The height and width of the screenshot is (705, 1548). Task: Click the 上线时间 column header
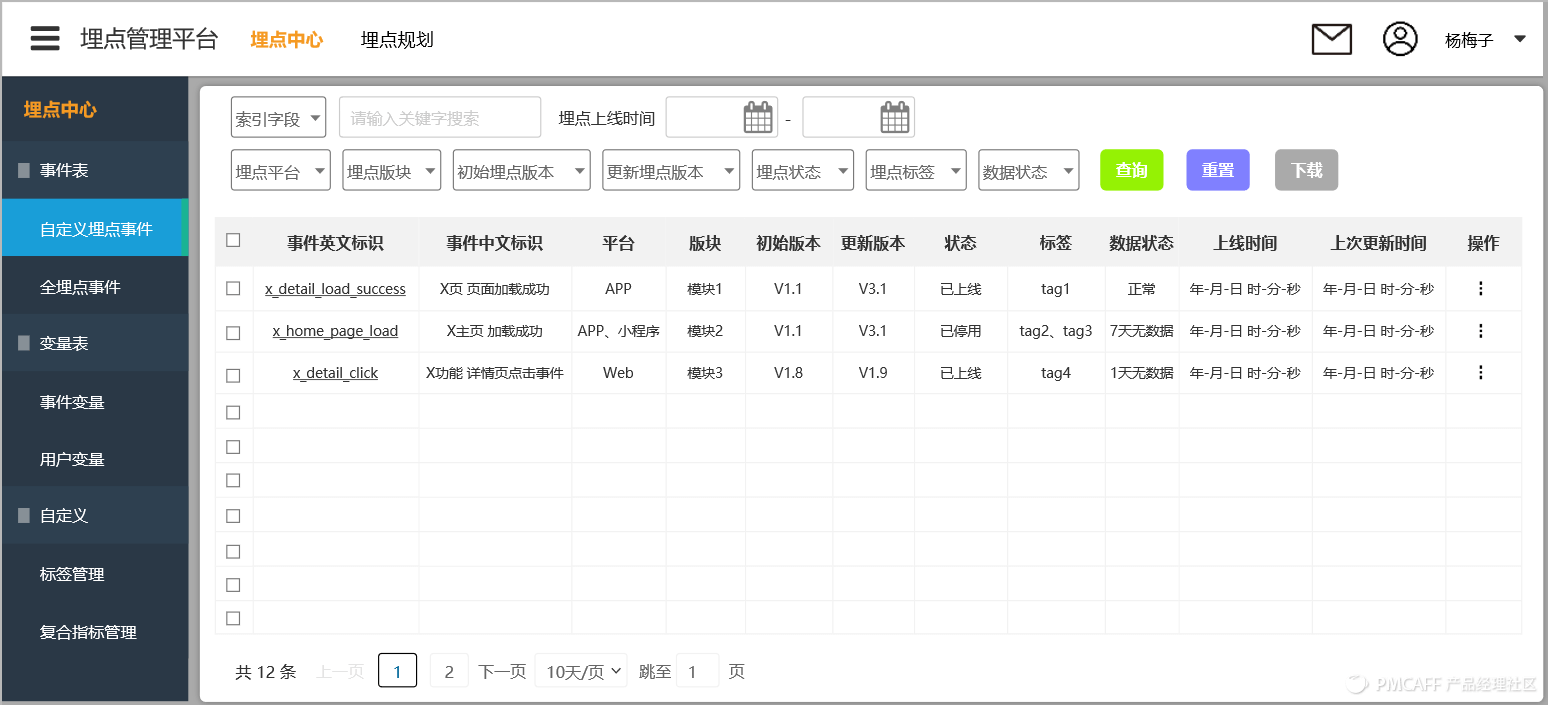click(1245, 243)
